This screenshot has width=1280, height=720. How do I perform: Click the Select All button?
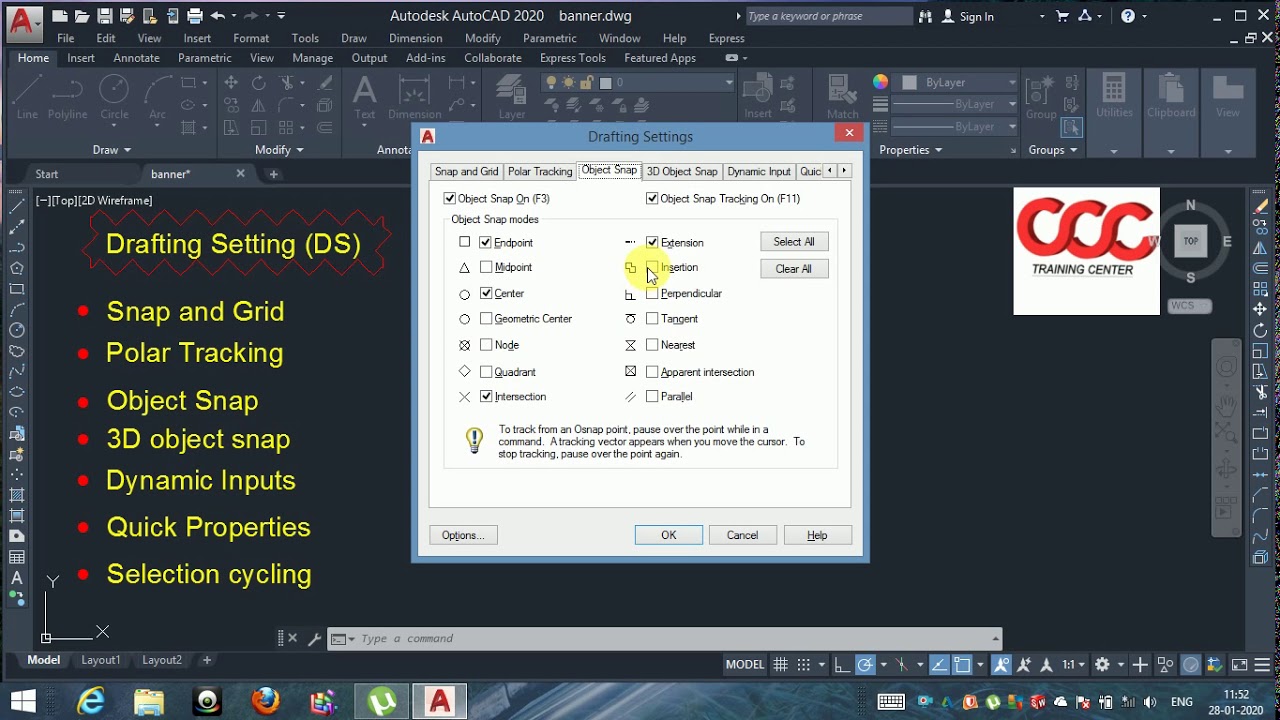click(794, 242)
